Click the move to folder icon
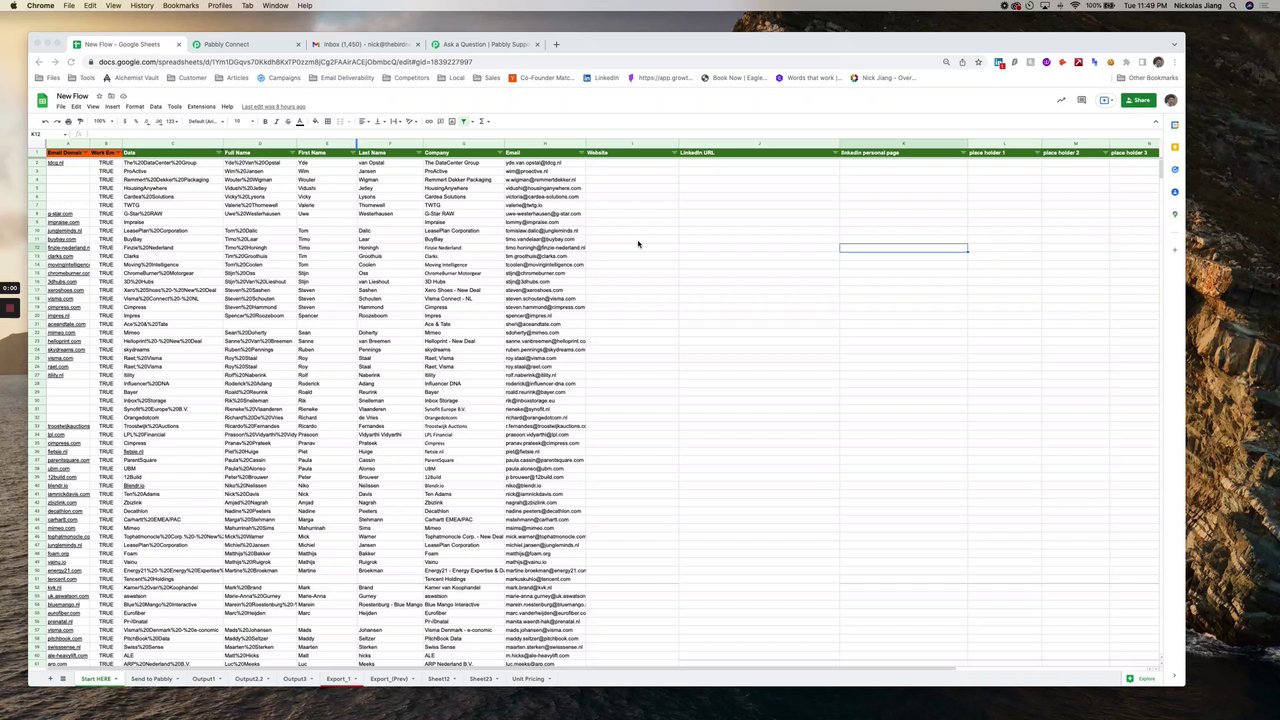 point(111,96)
